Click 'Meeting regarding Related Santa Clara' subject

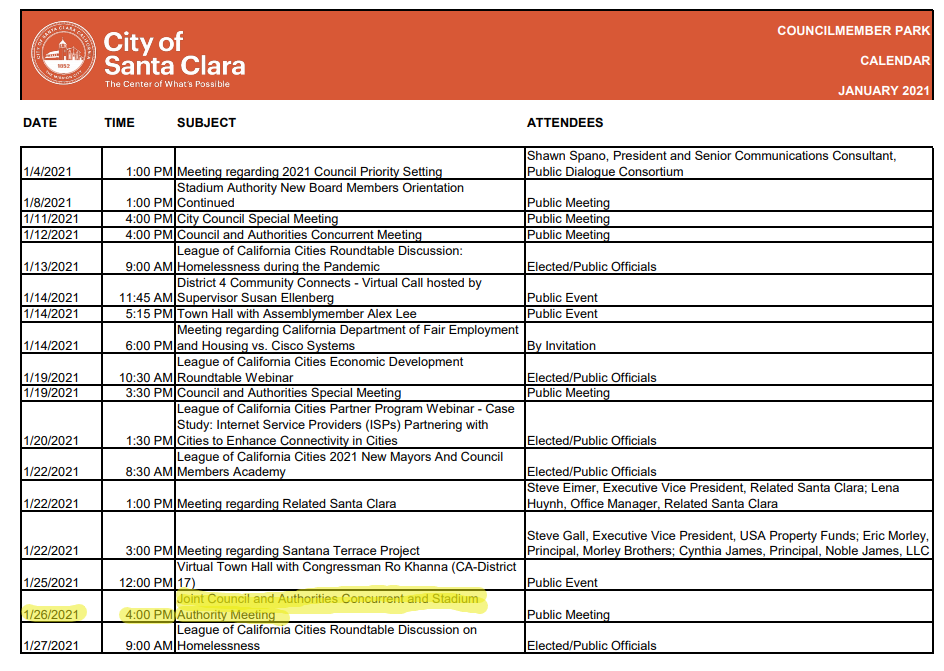pos(287,504)
